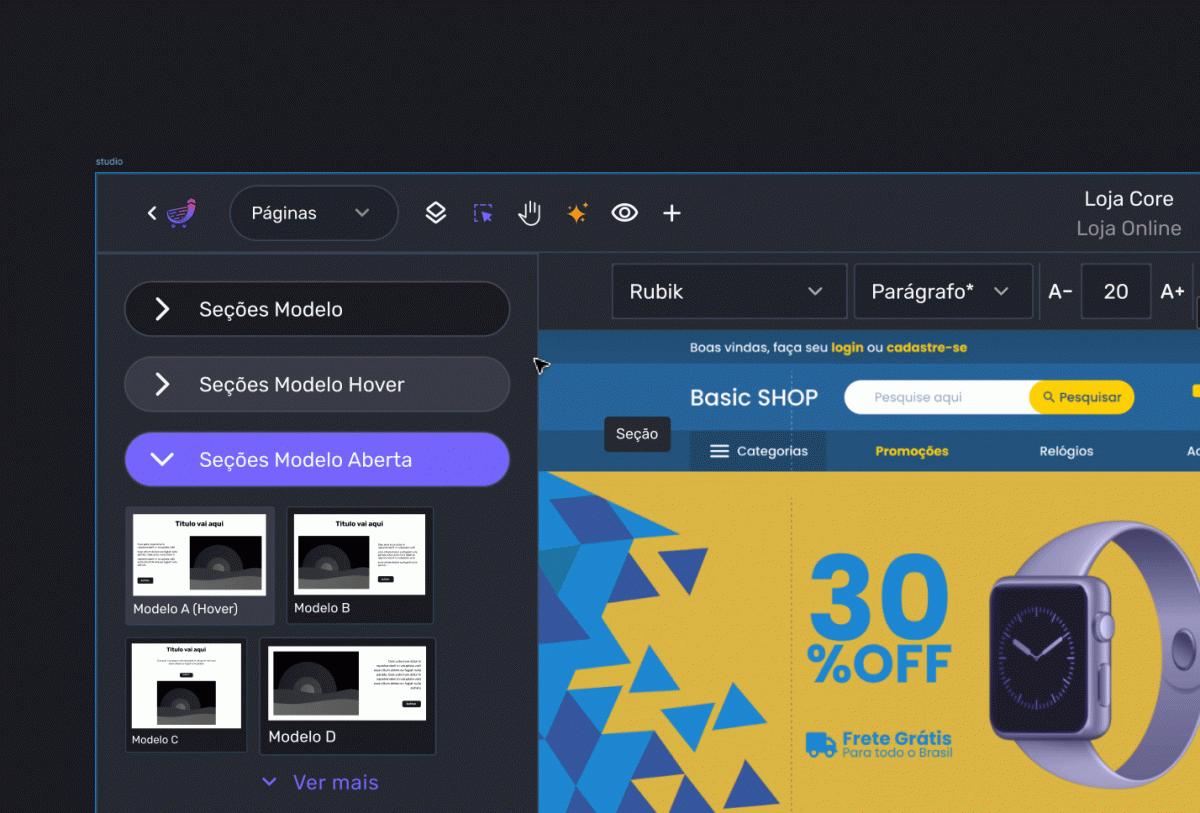Open the layers panel icon

coord(435,213)
